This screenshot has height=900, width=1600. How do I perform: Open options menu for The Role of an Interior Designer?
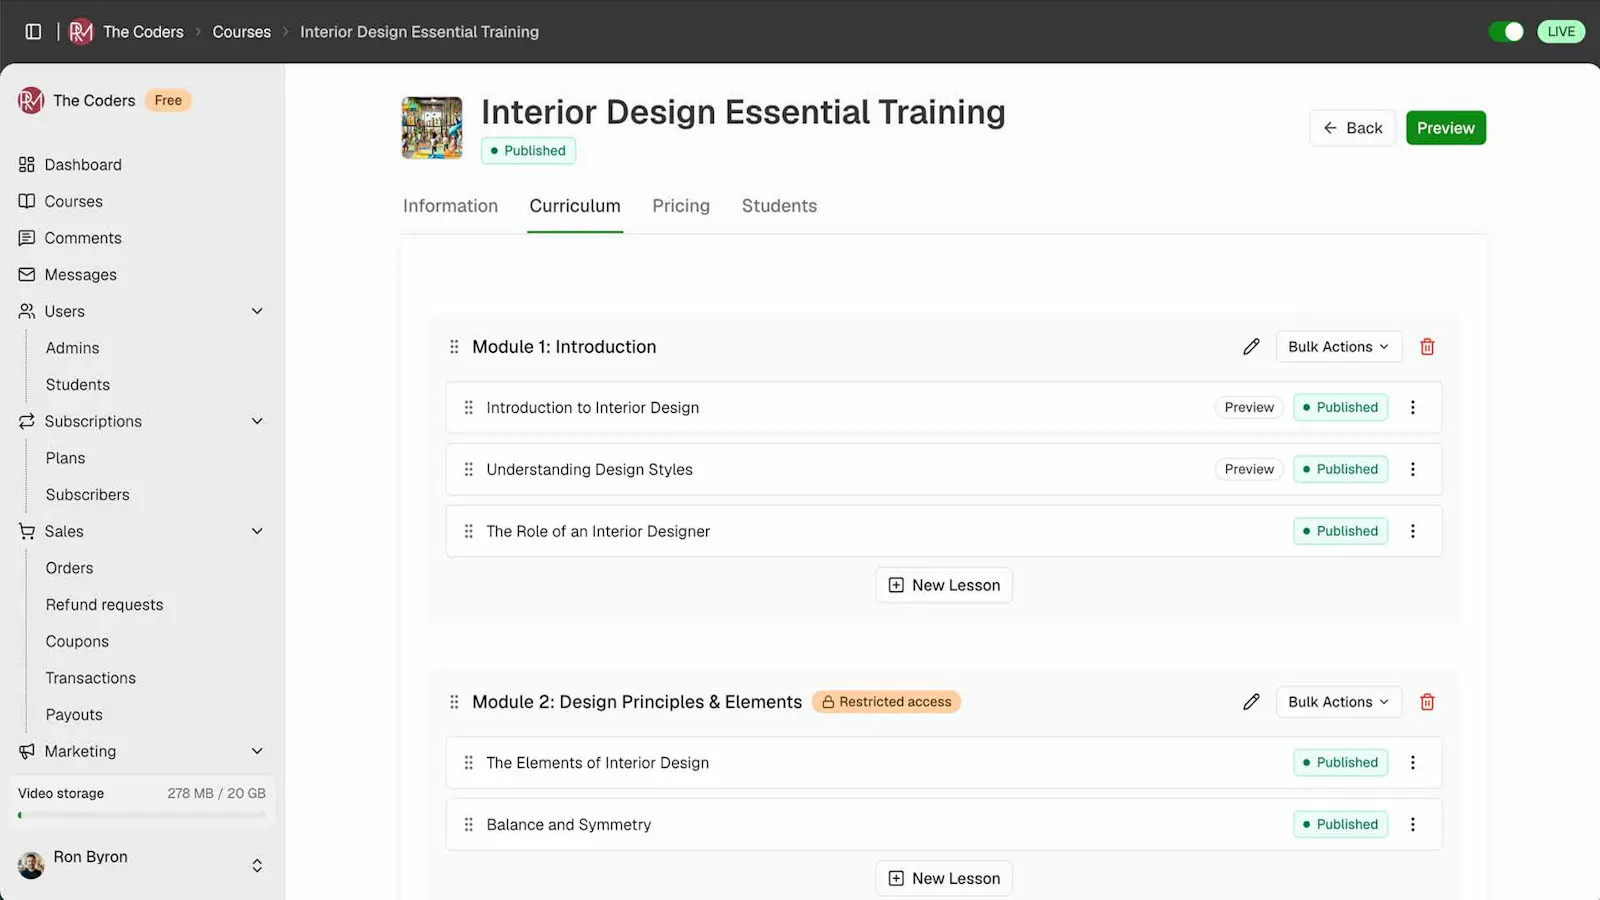point(1413,531)
